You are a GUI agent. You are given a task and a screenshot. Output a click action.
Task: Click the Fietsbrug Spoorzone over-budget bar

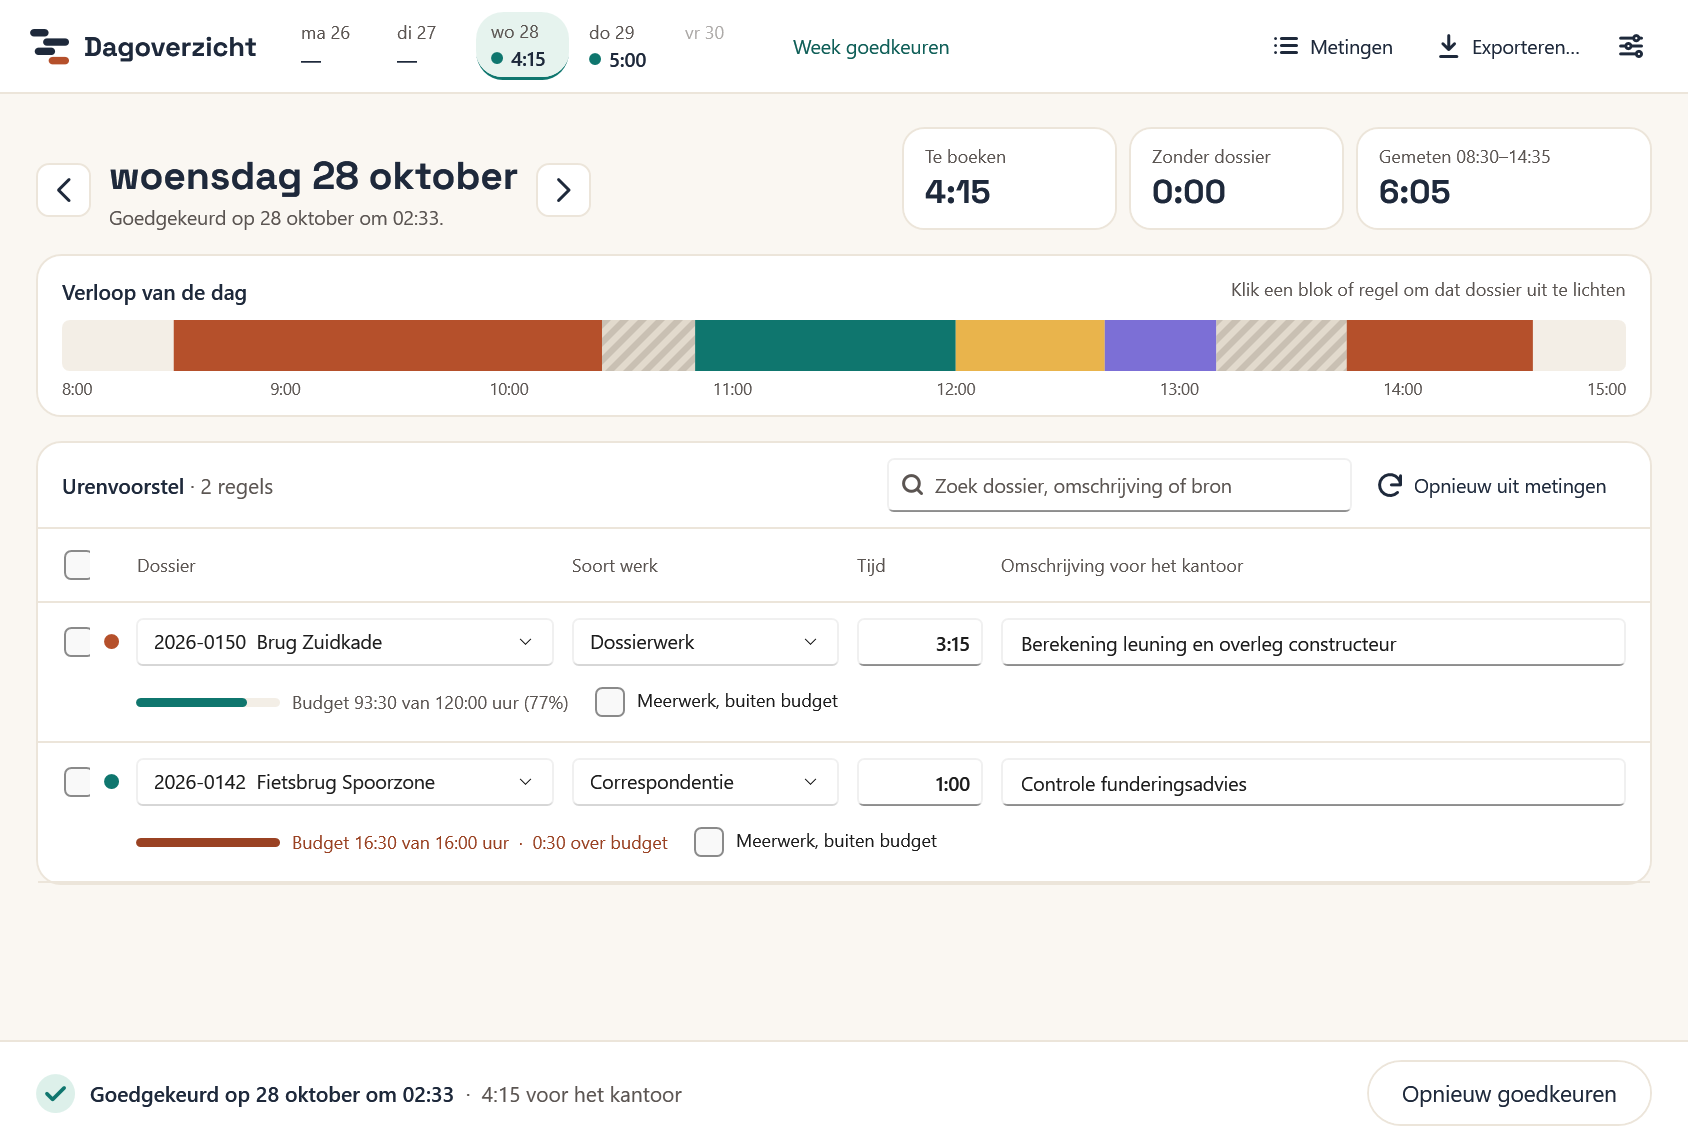coord(208,842)
